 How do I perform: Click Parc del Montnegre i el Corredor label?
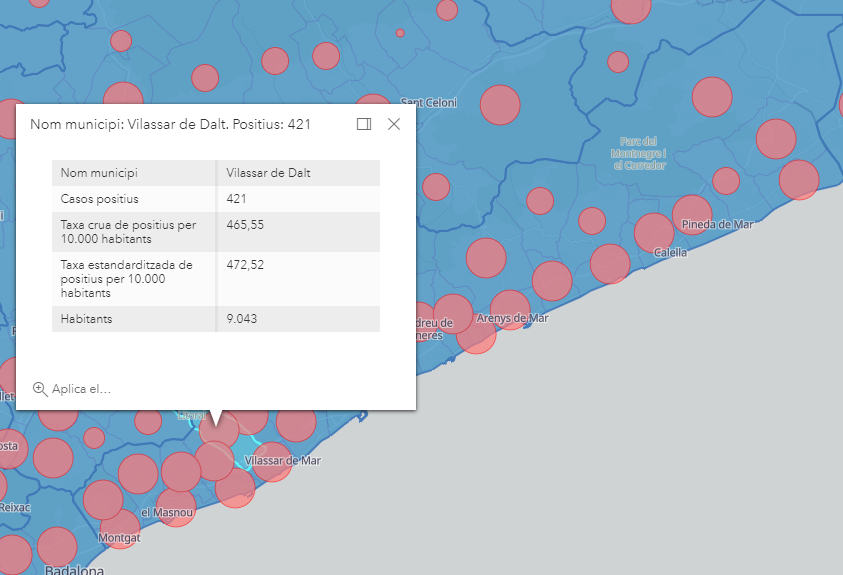click(x=639, y=153)
